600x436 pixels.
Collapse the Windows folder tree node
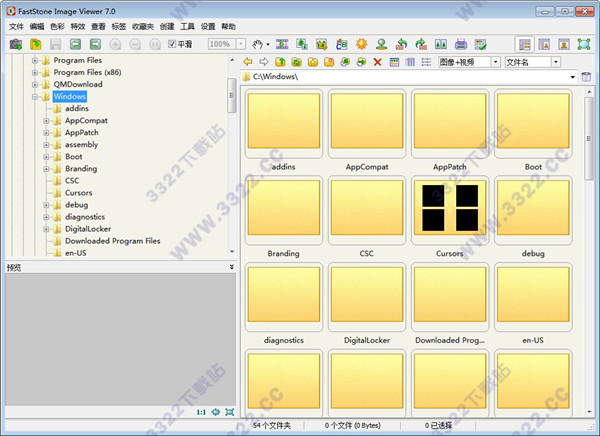[x=35, y=96]
